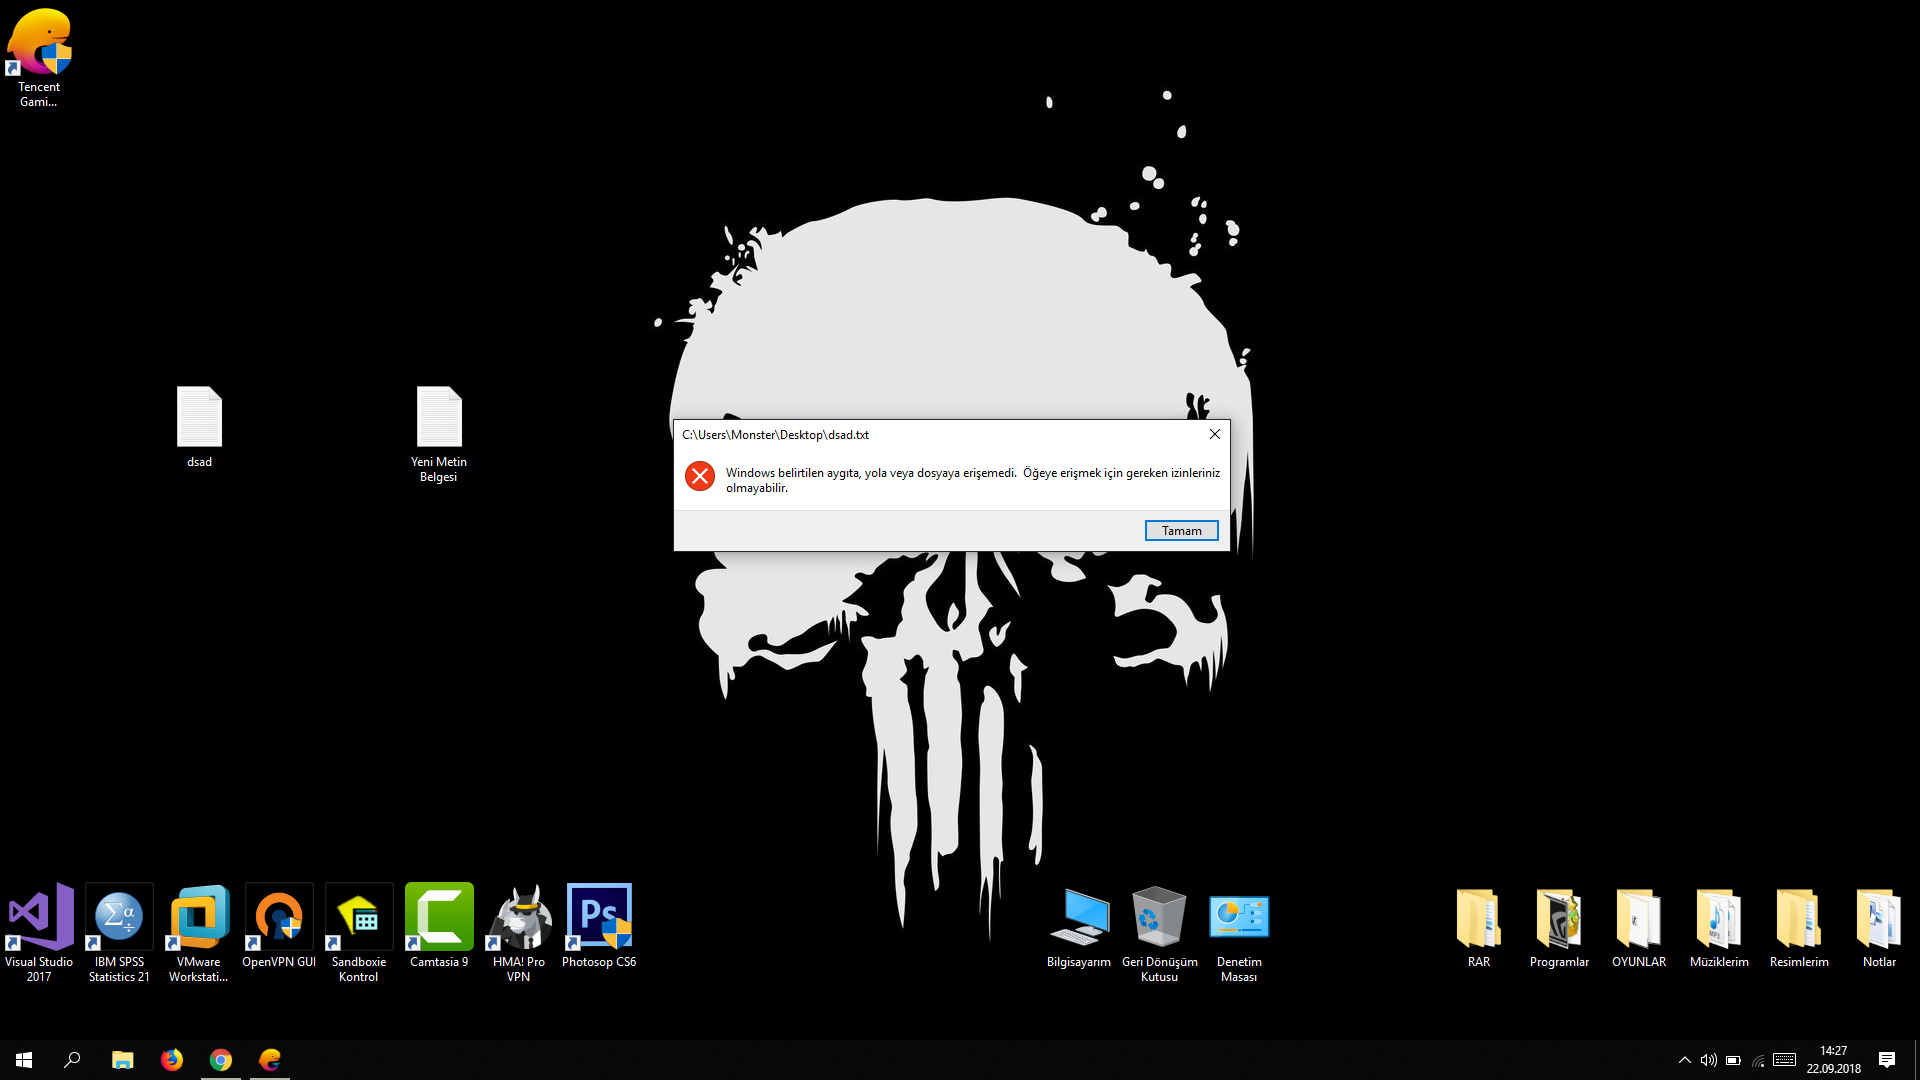Open the Windows Start menu
This screenshot has height=1080, width=1920.
pos(24,1060)
